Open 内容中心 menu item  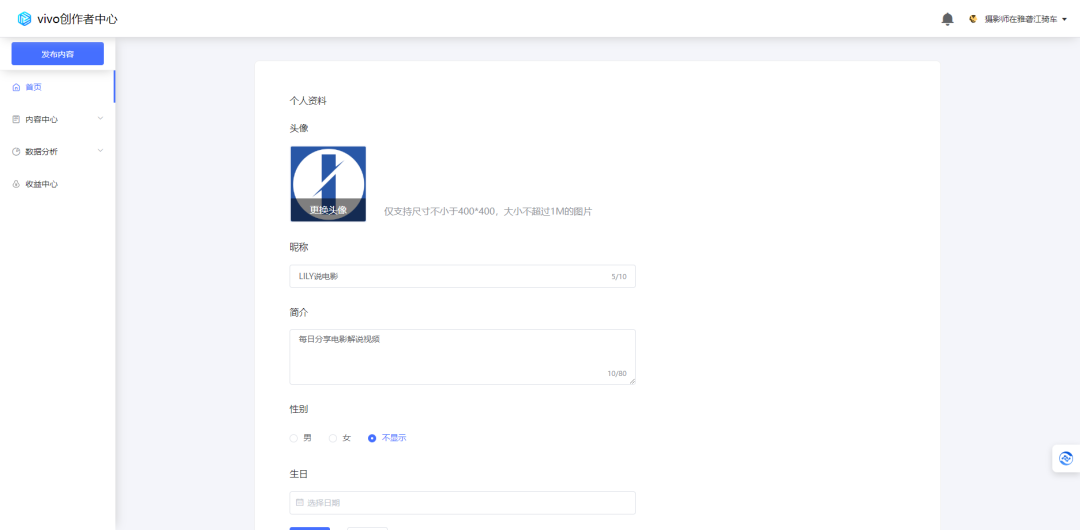[x=58, y=119]
